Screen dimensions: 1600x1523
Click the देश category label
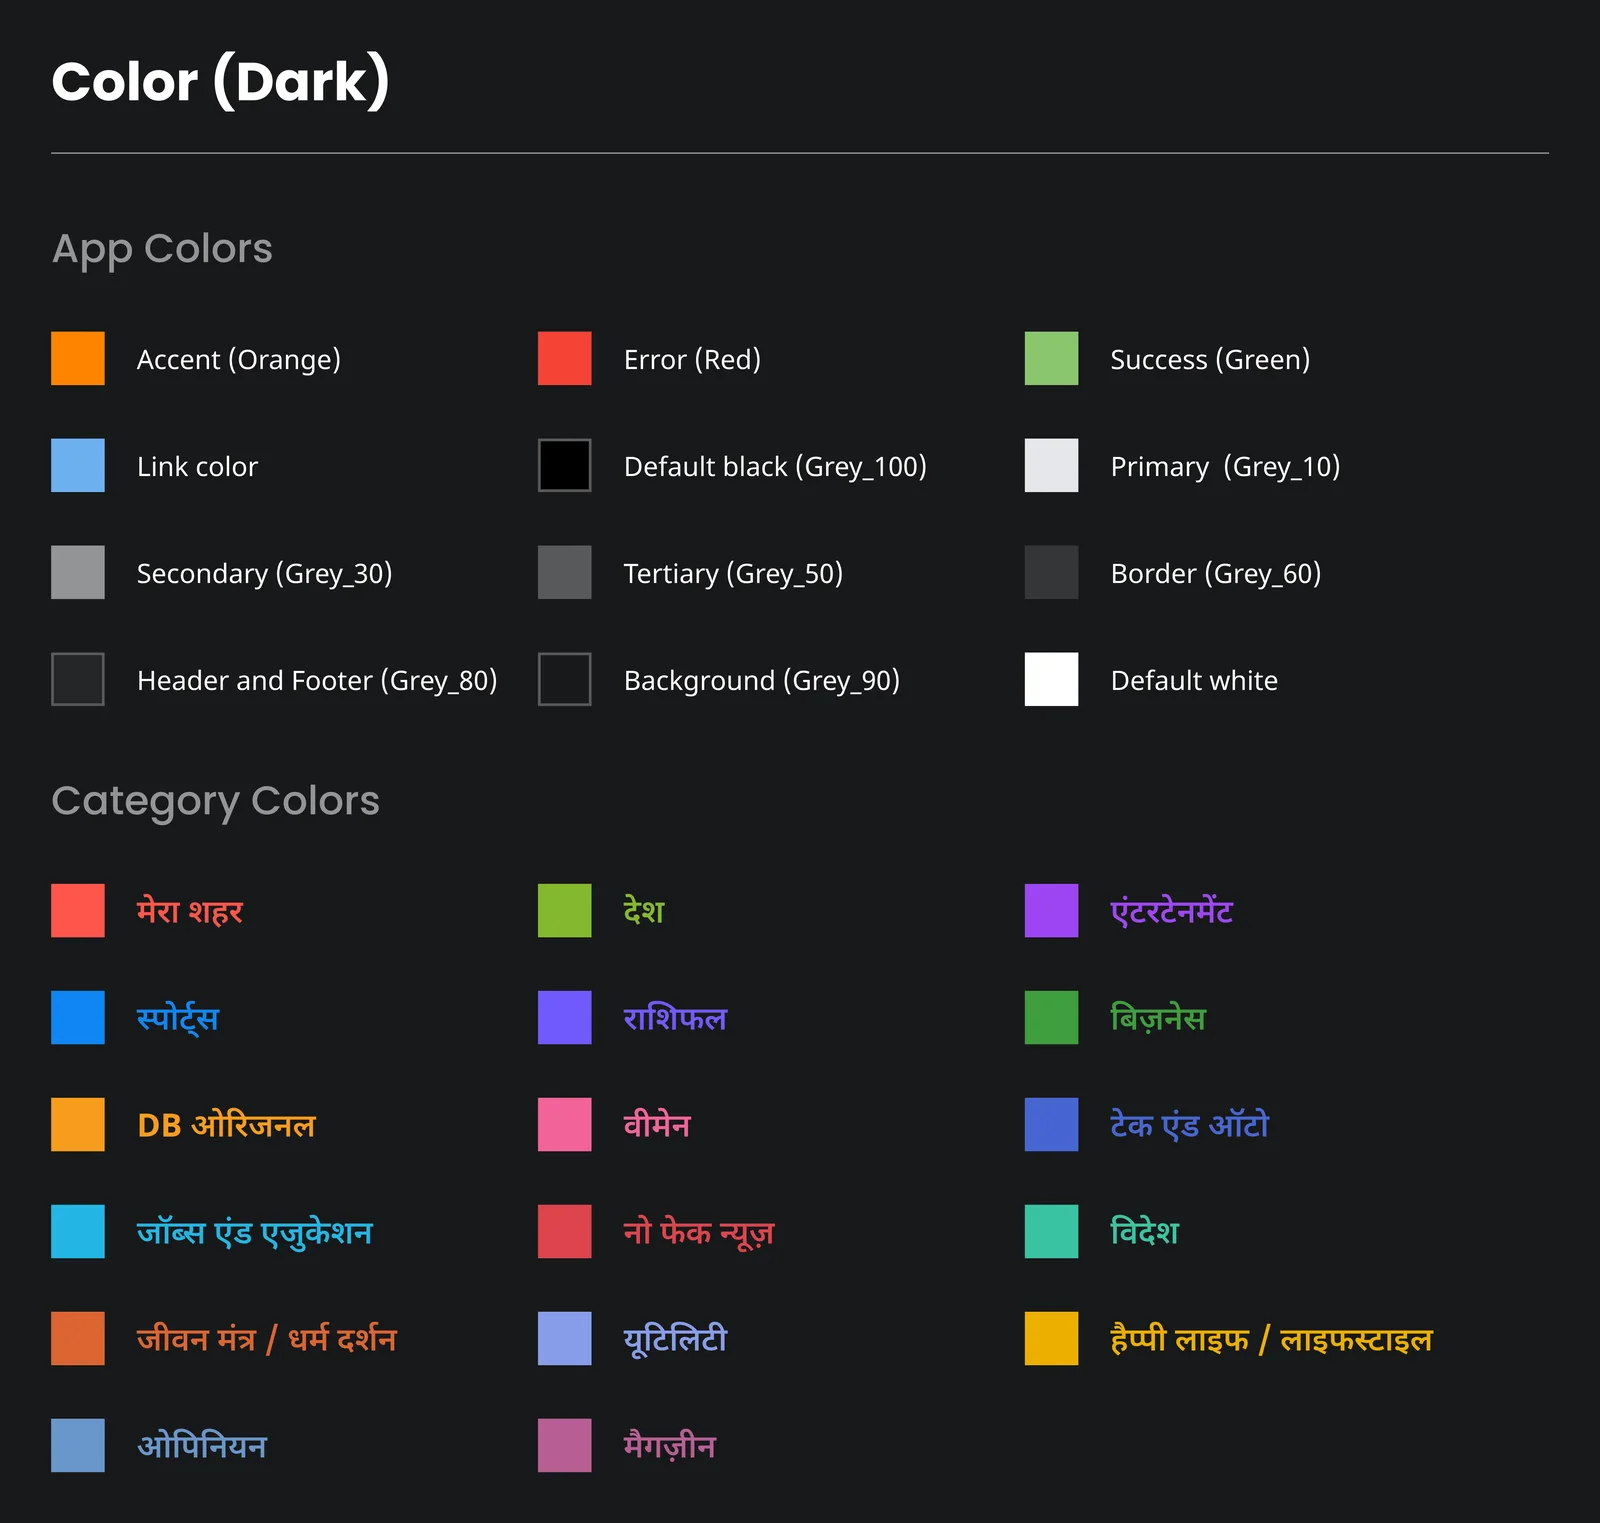tap(644, 912)
